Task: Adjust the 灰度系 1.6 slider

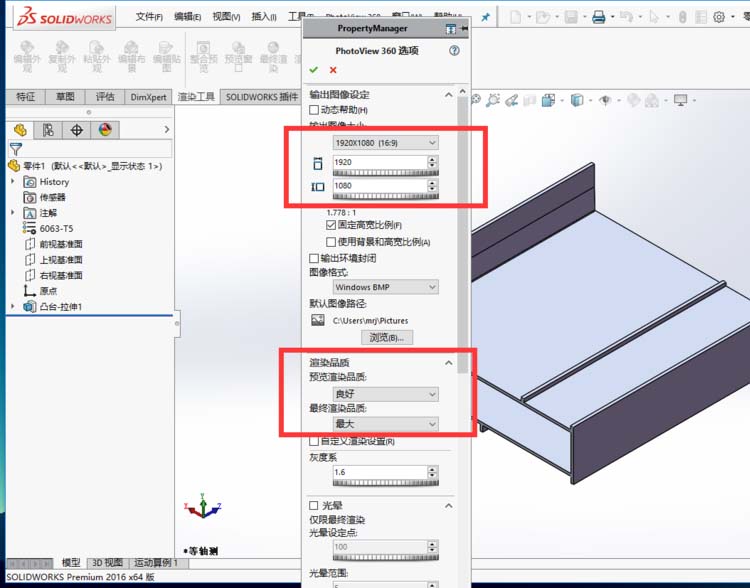Action: pyautogui.click(x=386, y=482)
